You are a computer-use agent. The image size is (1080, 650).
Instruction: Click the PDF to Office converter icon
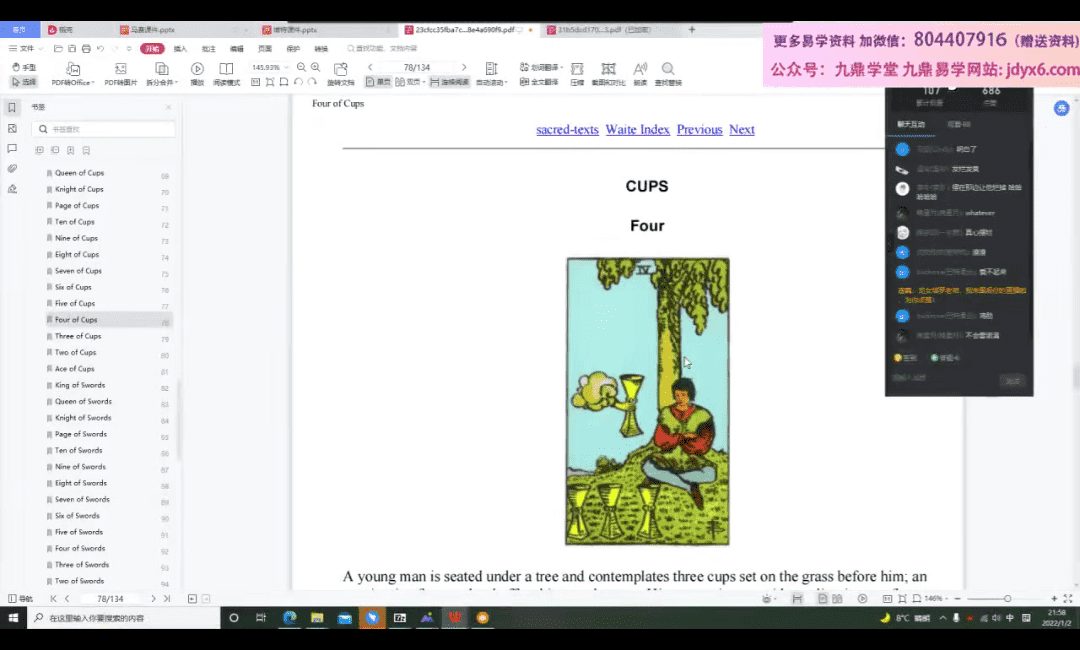pos(73,69)
